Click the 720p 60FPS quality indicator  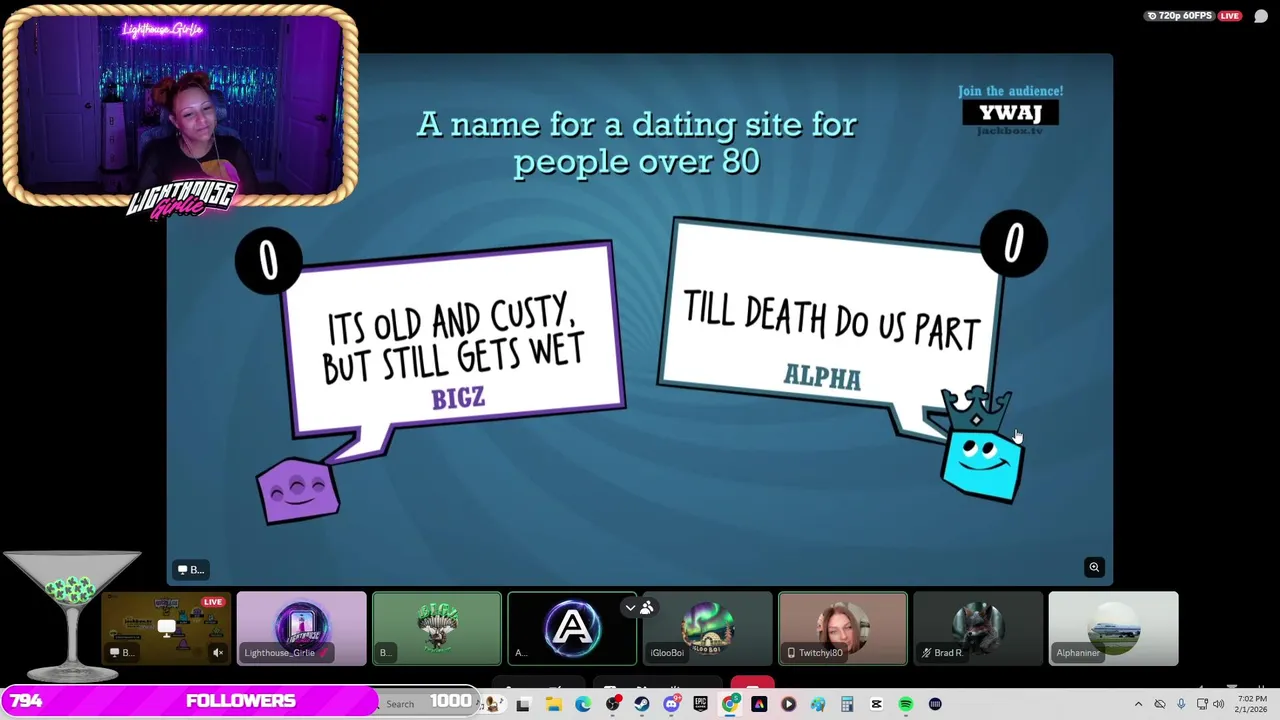pyautogui.click(x=1180, y=16)
